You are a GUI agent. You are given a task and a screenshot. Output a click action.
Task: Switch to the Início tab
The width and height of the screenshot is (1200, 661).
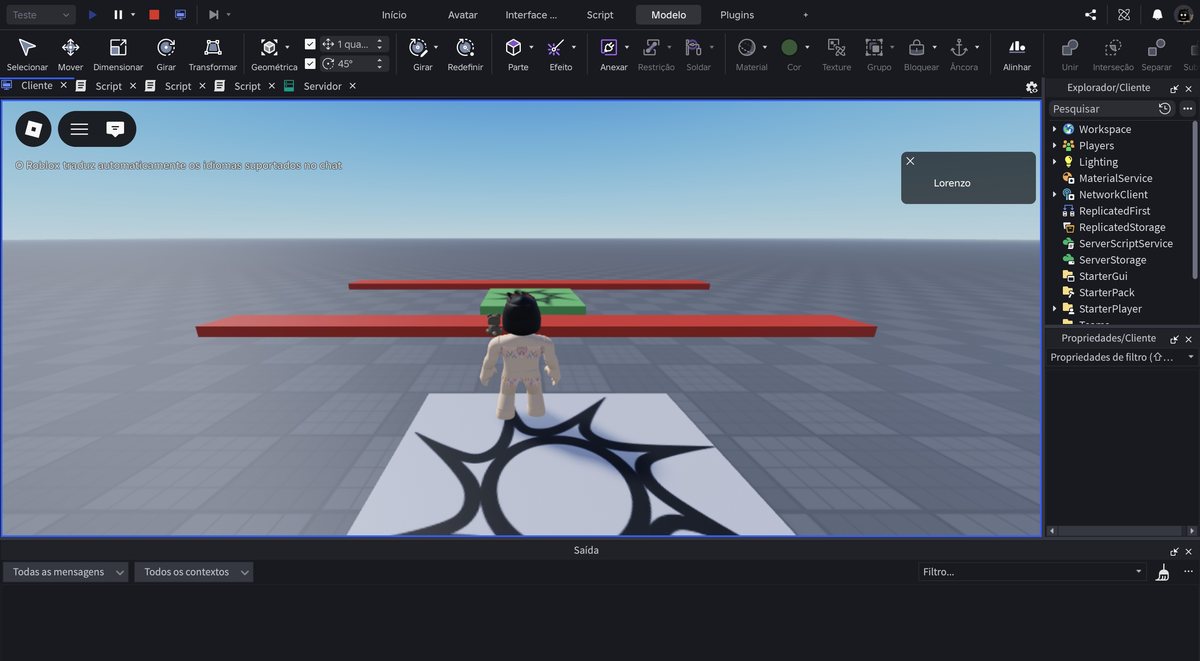[394, 15]
